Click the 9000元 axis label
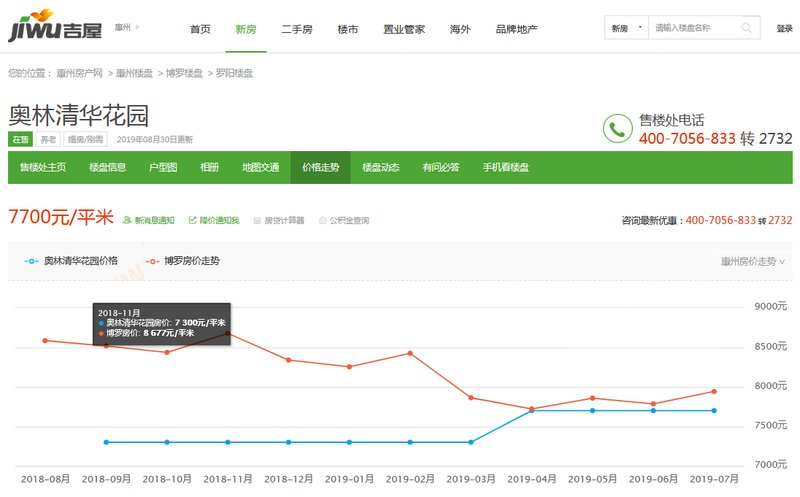The height and width of the screenshot is (497, 800). [x=771, y=306]
